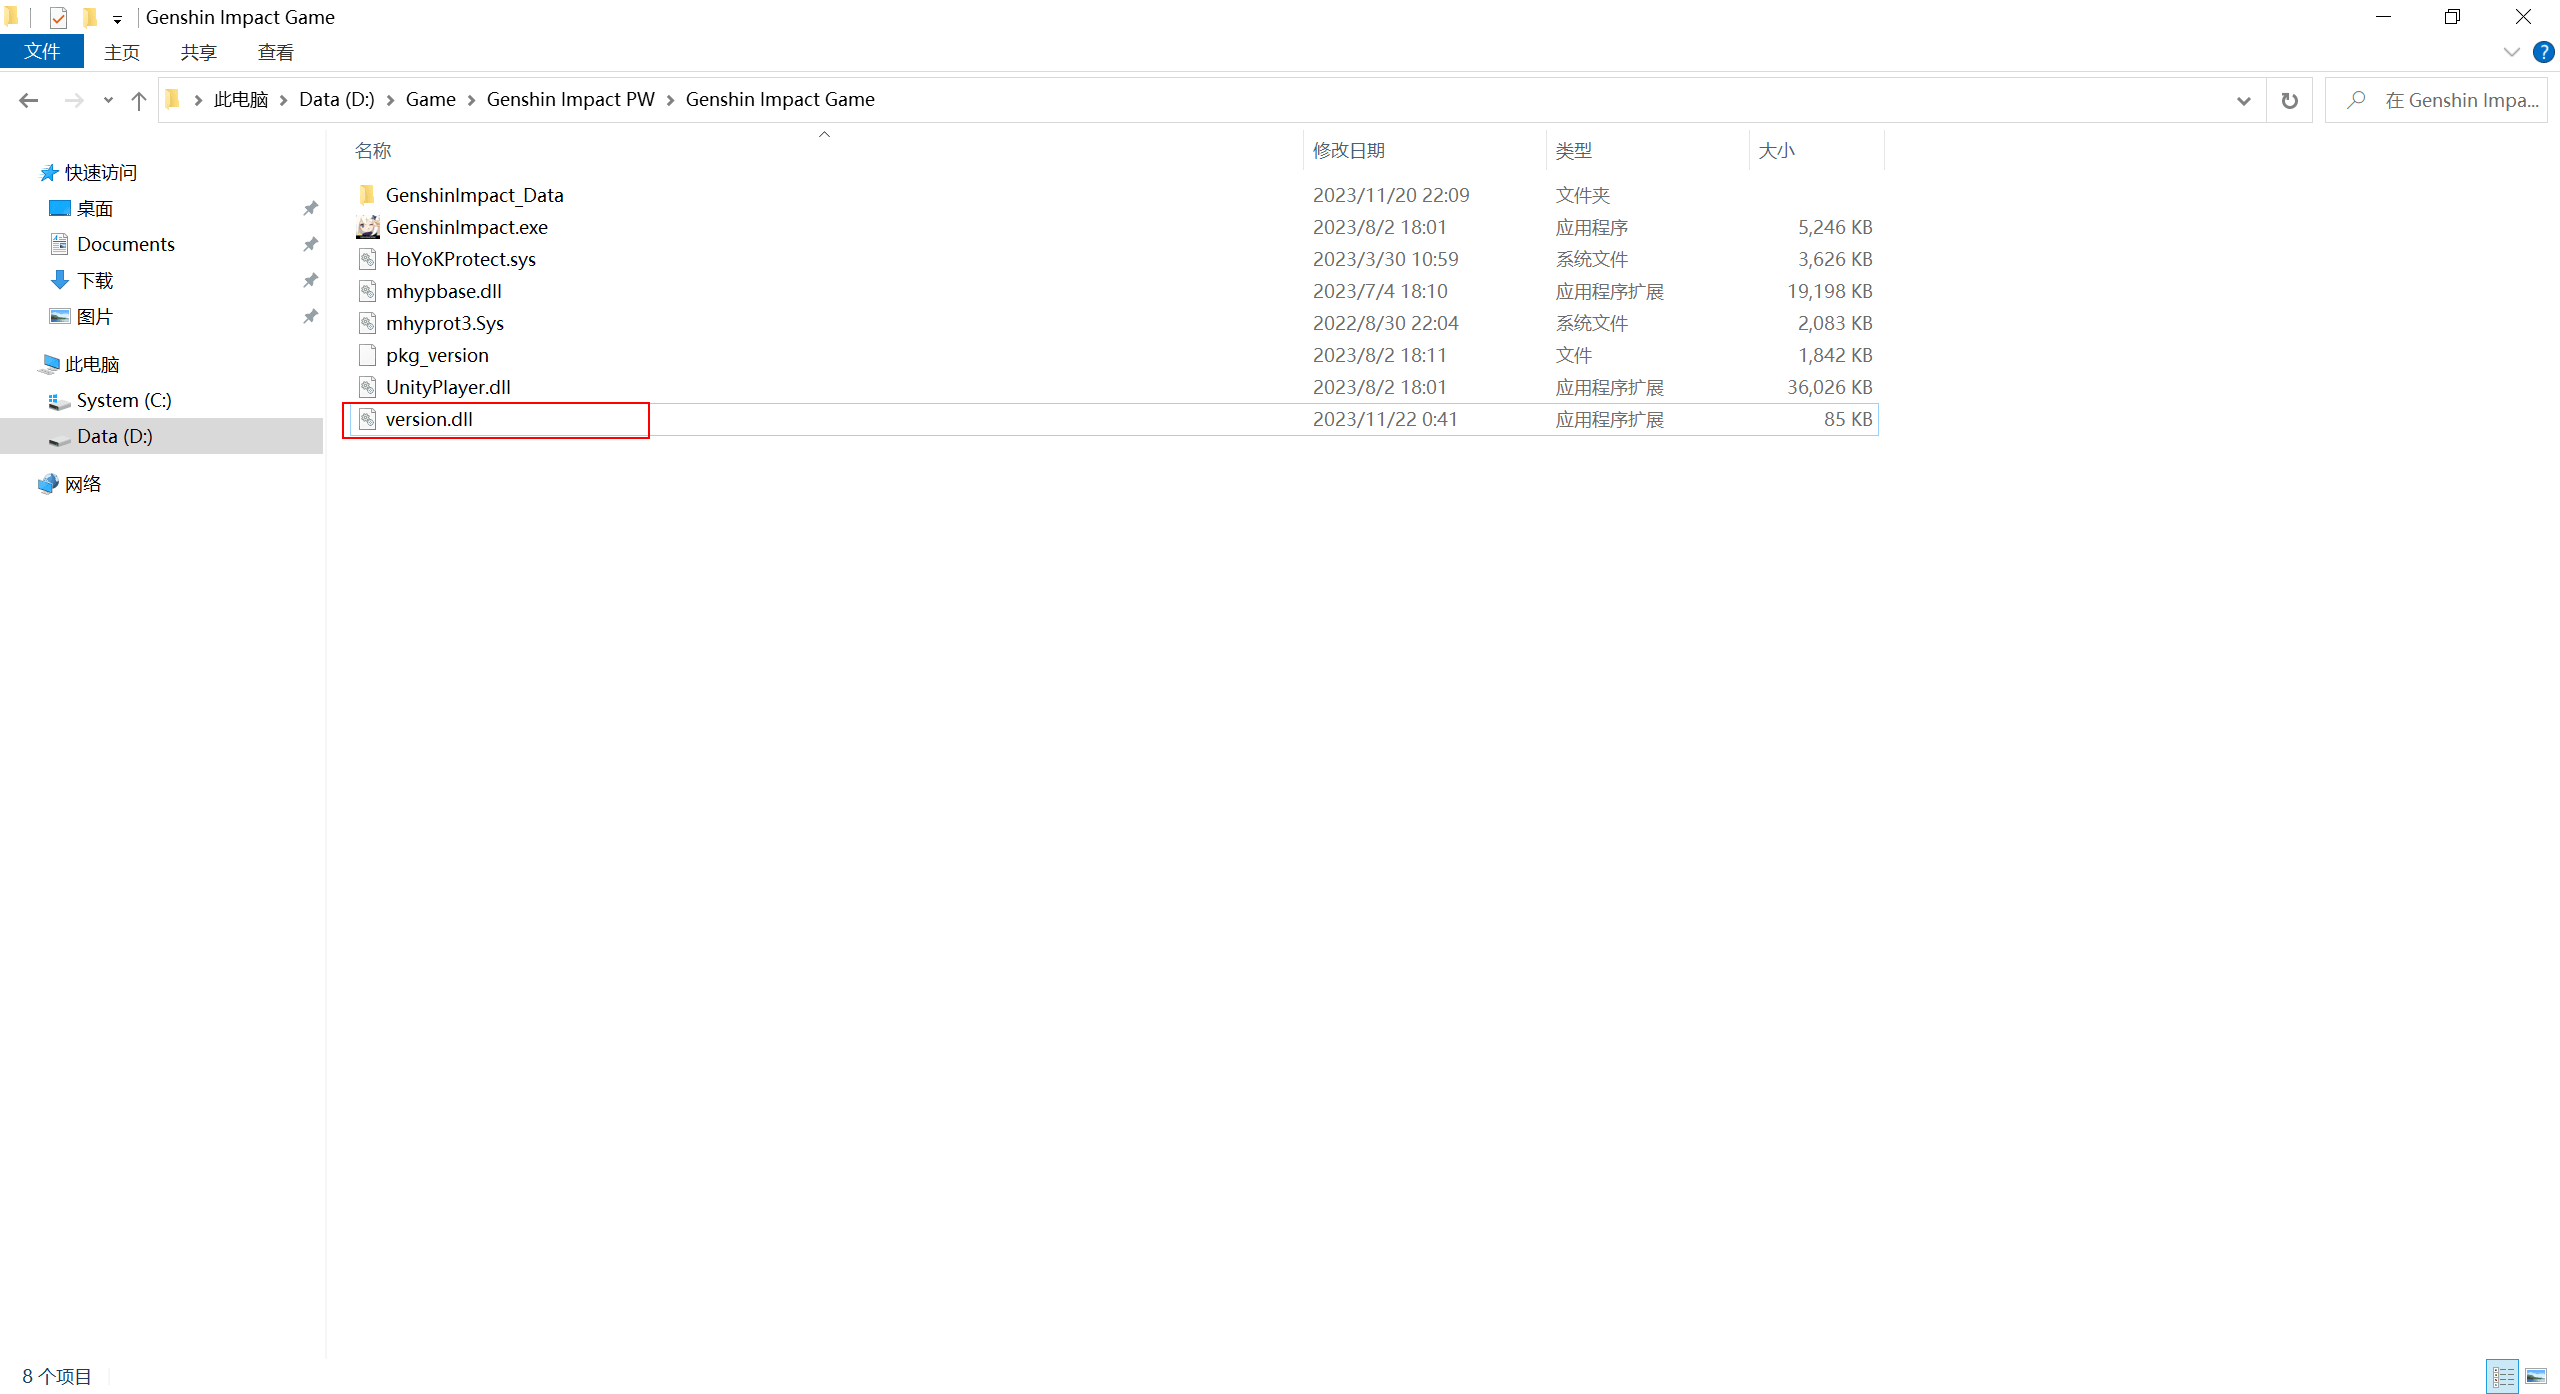Select mhypbase.dll file icon
2560x1394 pixels.
tap(367, 291)
